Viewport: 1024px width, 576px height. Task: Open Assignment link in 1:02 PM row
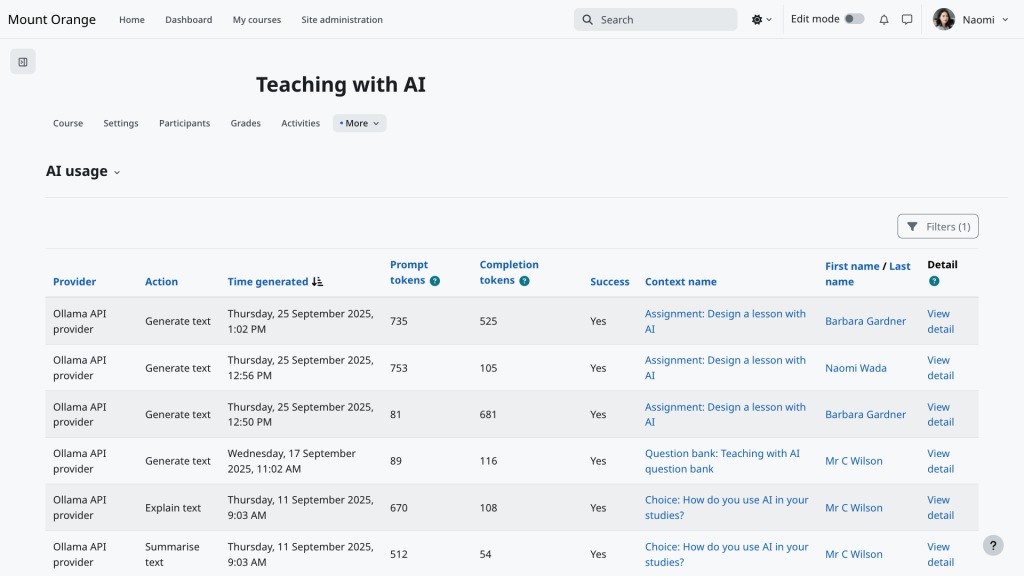725,321
